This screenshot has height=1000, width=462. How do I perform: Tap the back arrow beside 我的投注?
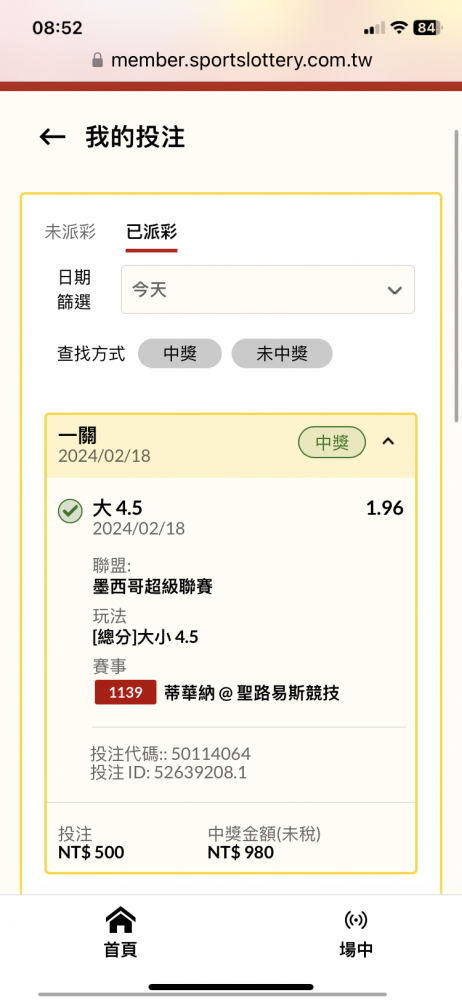52,136
